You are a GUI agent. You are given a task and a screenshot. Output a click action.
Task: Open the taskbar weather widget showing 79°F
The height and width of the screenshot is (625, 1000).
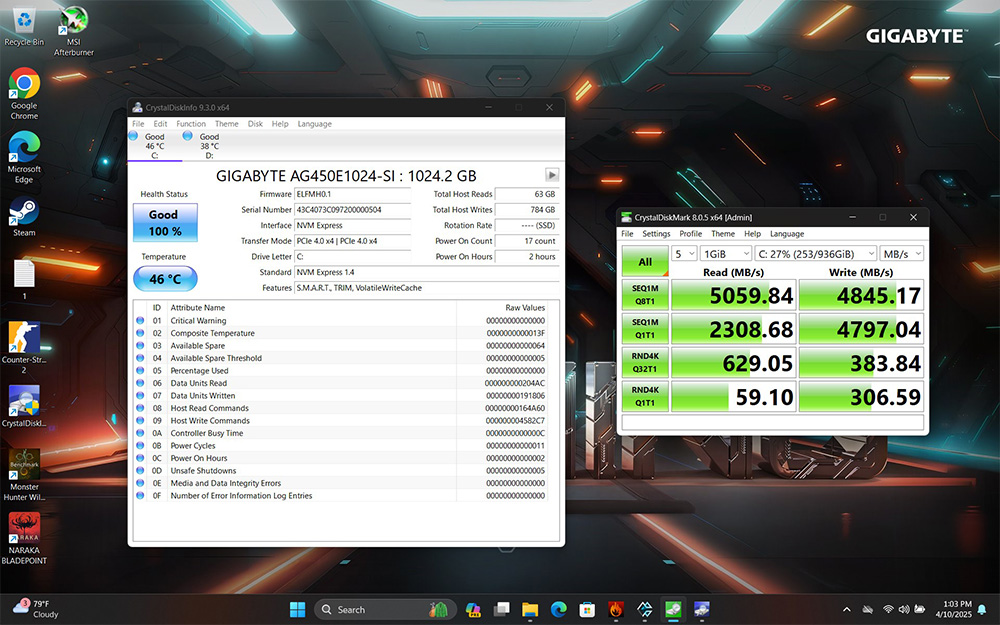(36, 609)
